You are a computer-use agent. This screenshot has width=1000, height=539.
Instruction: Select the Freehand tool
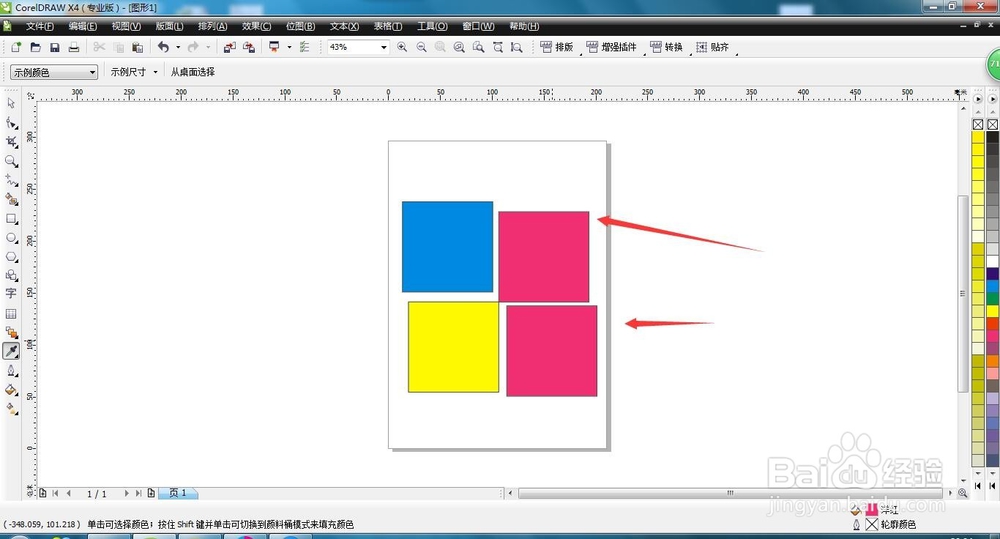[x=11, y=181]
